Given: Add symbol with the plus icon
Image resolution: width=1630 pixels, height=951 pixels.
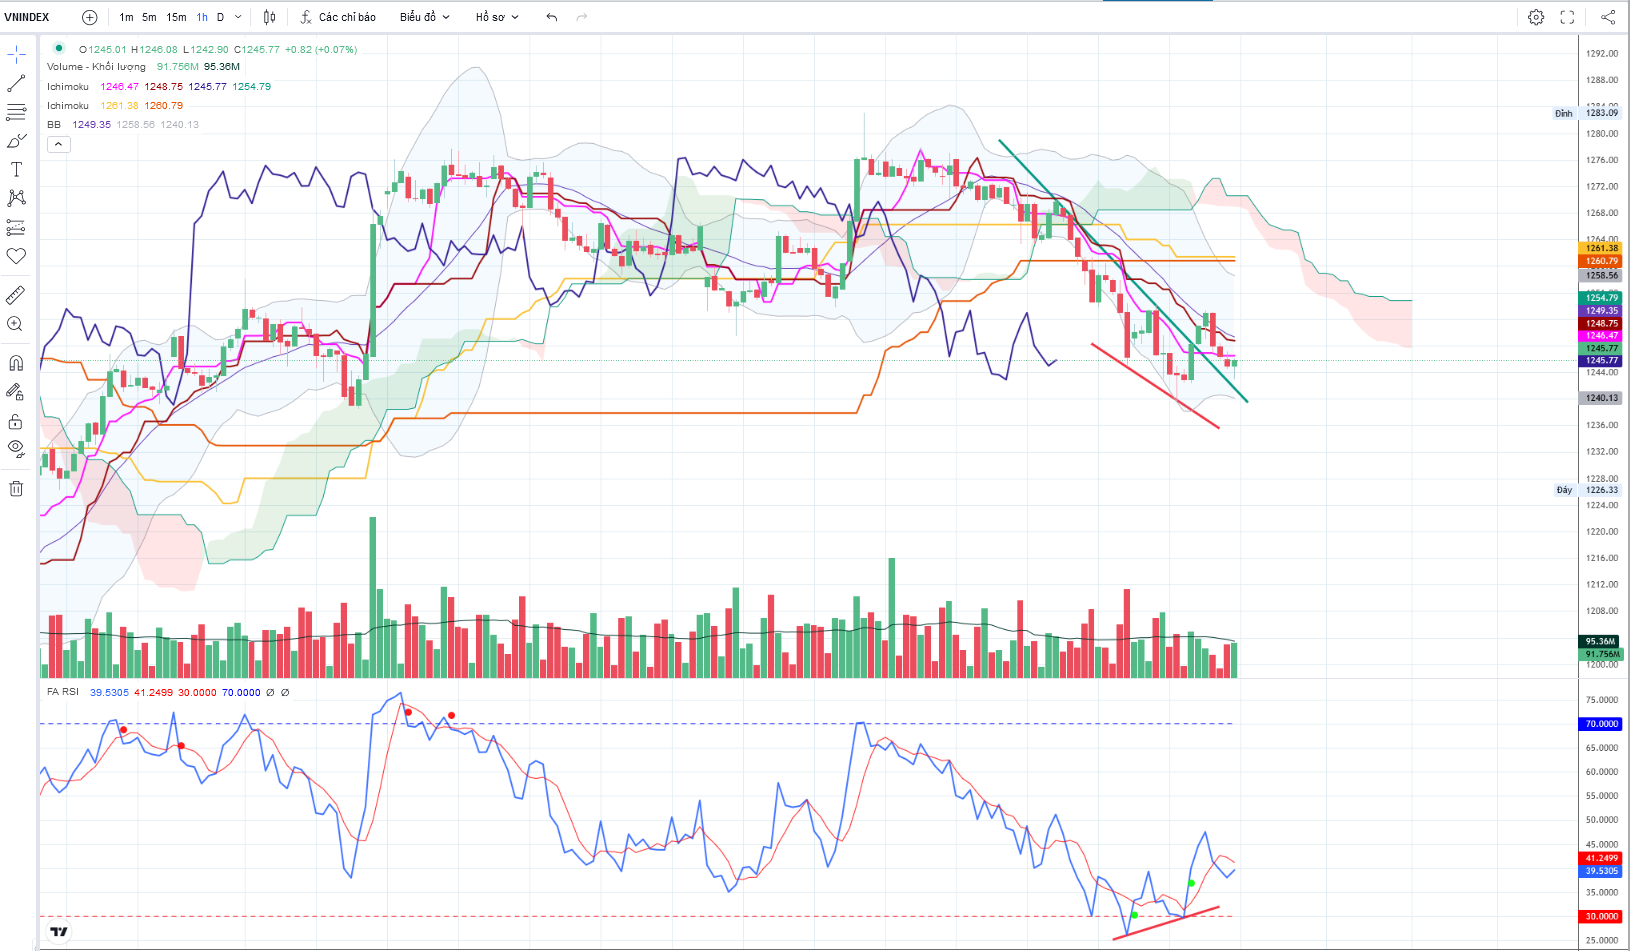Looking at the screenshot, I should tap(89, 17).
